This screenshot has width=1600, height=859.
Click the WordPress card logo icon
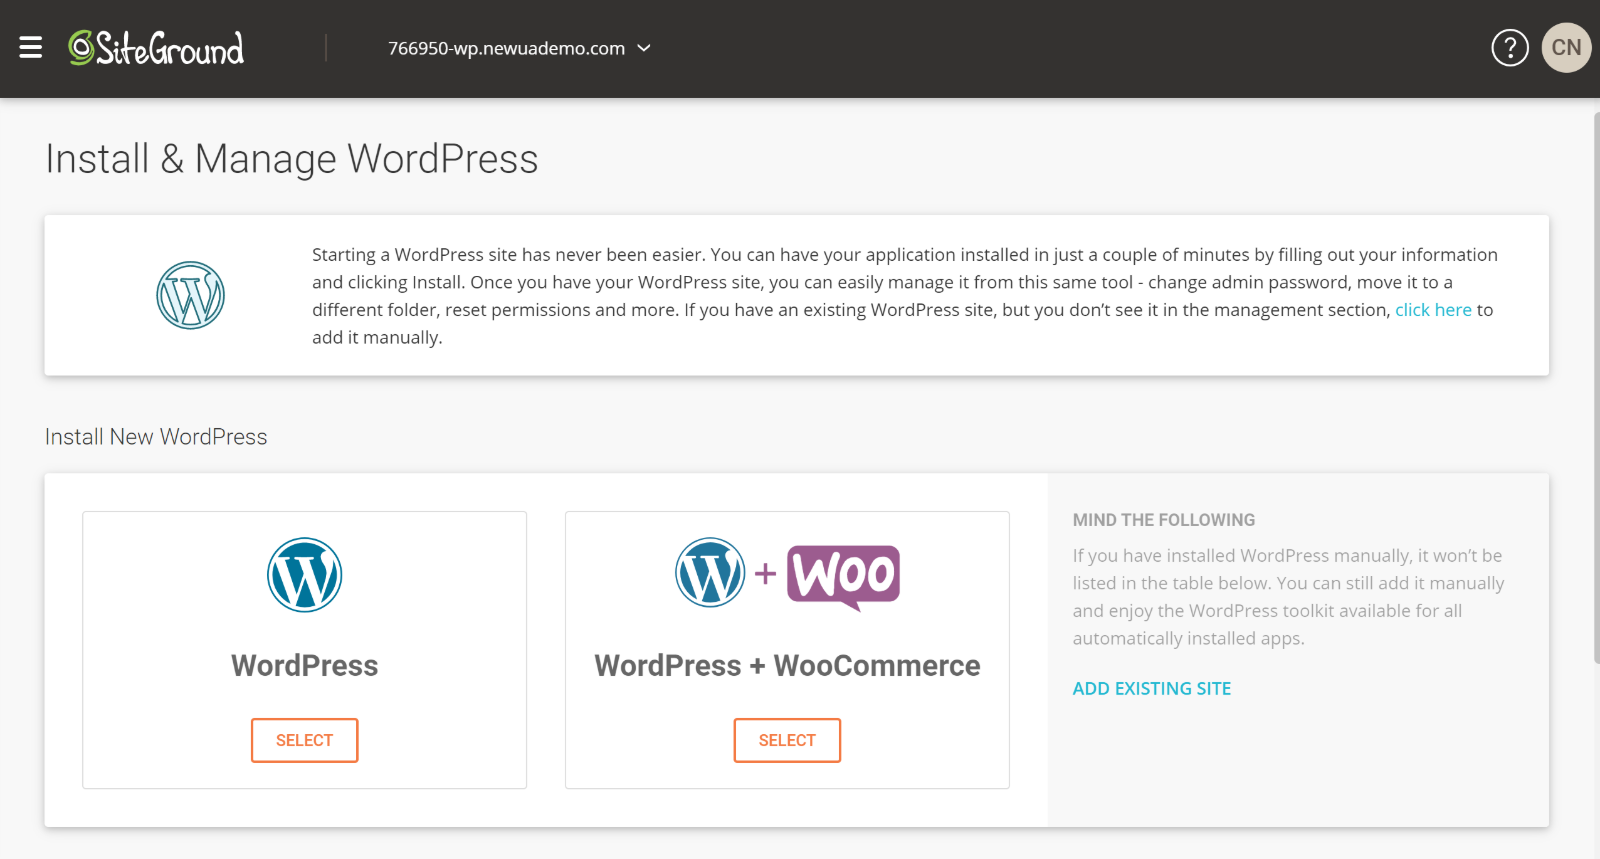[305, 575]
